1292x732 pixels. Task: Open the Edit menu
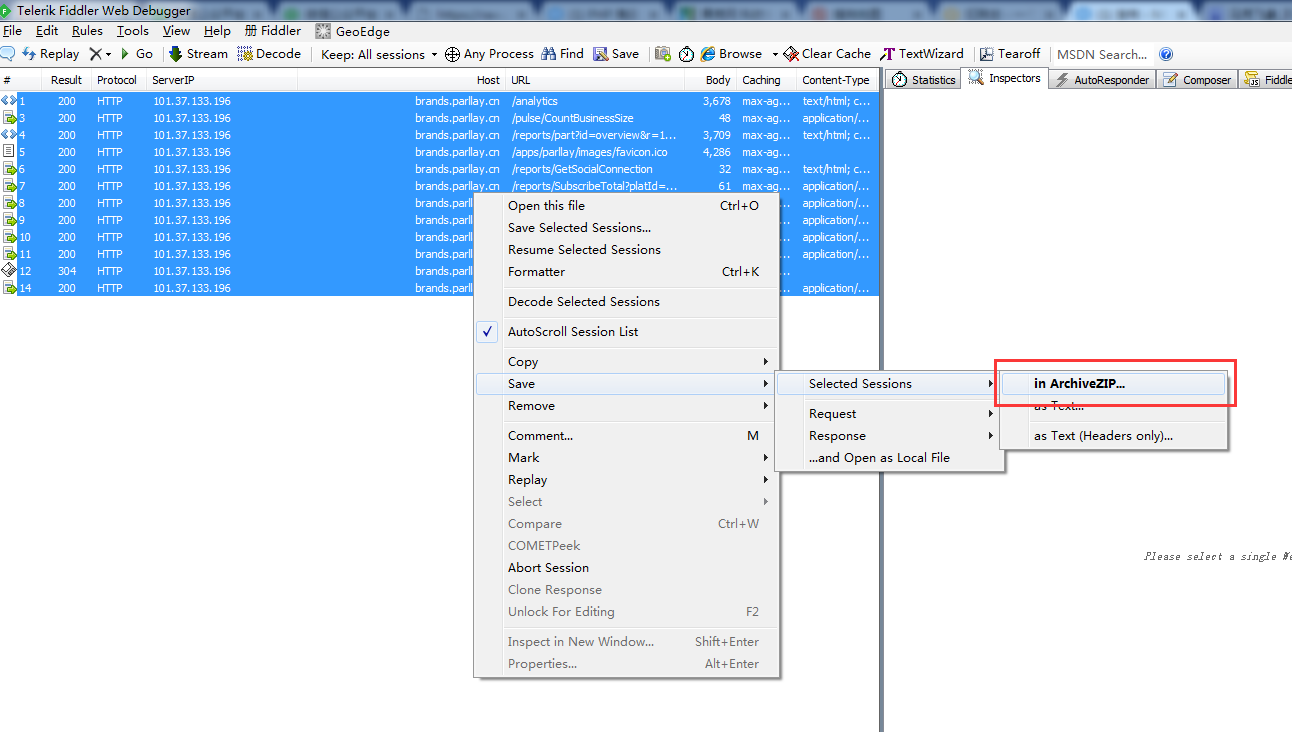tap(47, 31)
